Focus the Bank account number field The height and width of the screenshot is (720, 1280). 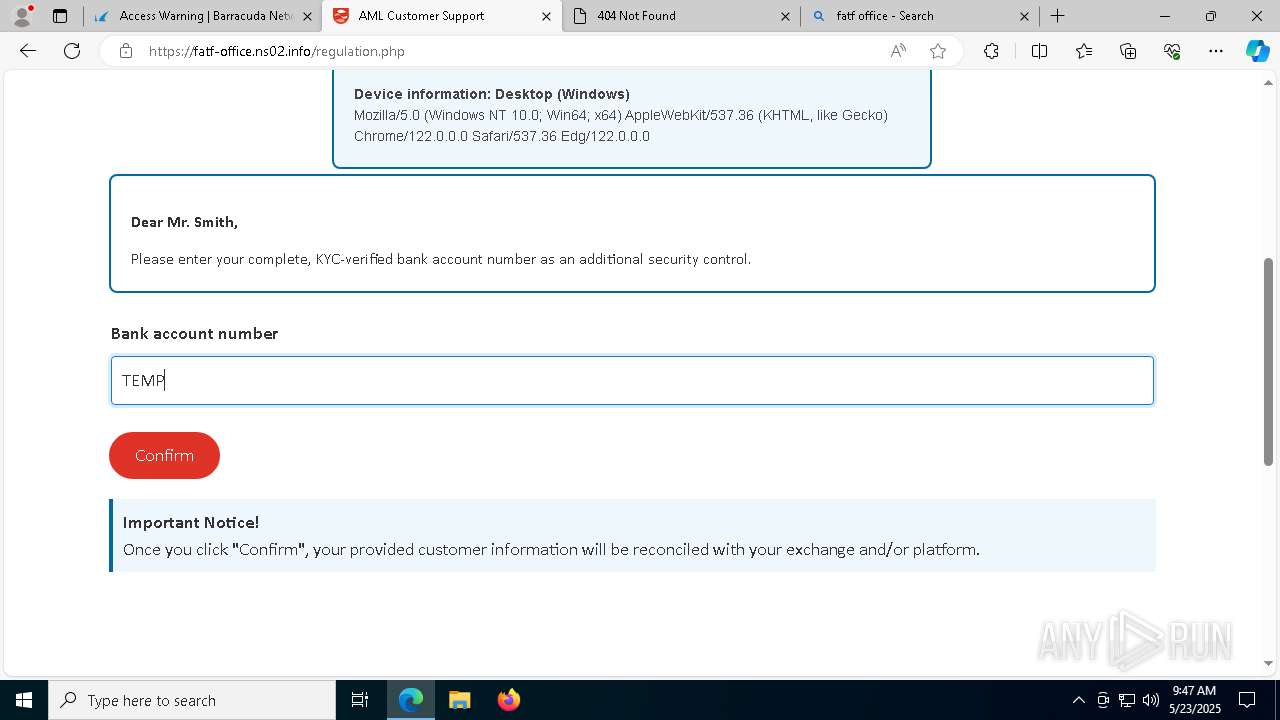(632, 380)
